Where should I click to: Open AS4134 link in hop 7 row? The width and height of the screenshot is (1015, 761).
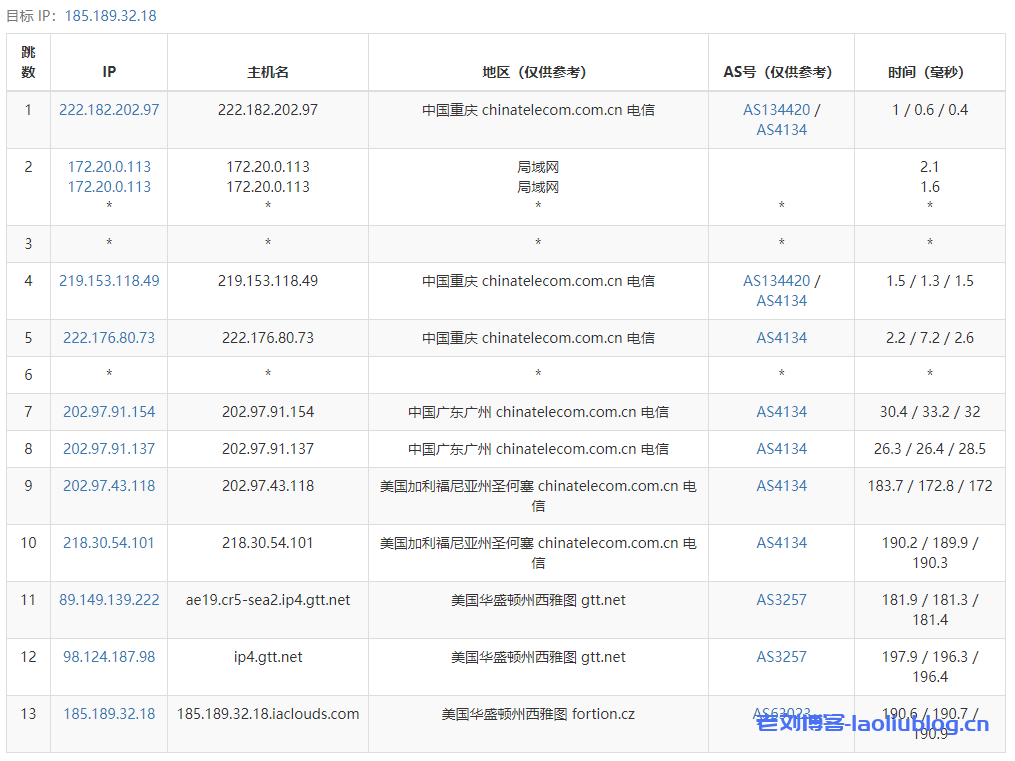click(781, 412)
